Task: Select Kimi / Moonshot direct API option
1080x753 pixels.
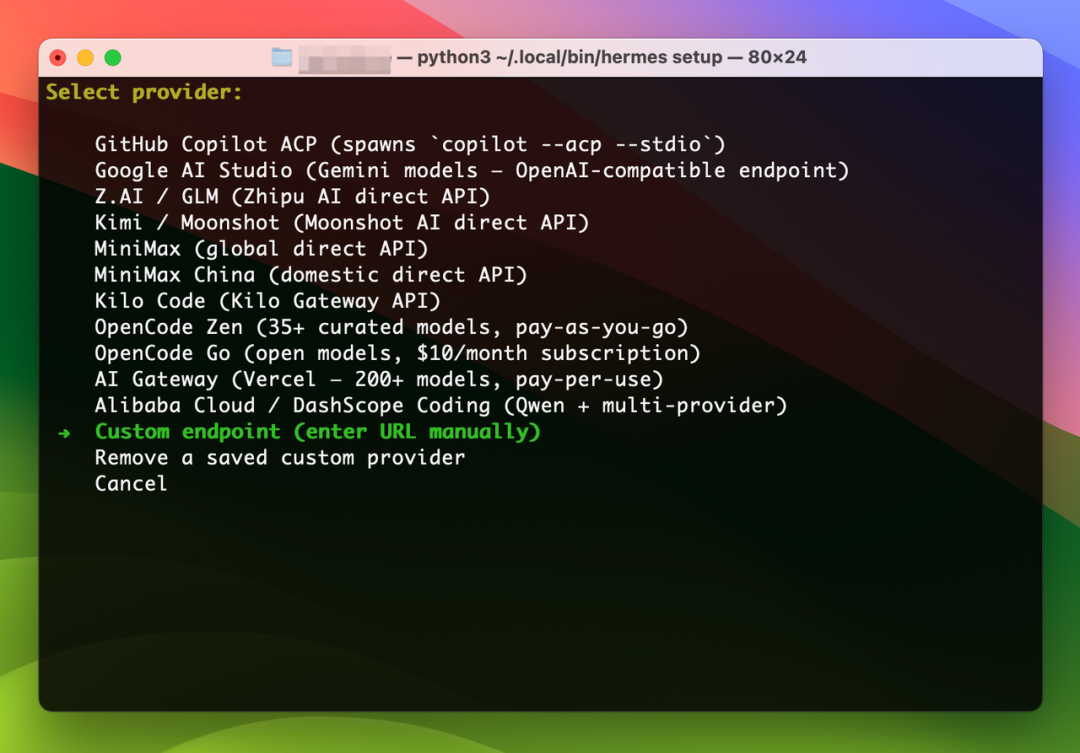Action: [x=342, y=223]
